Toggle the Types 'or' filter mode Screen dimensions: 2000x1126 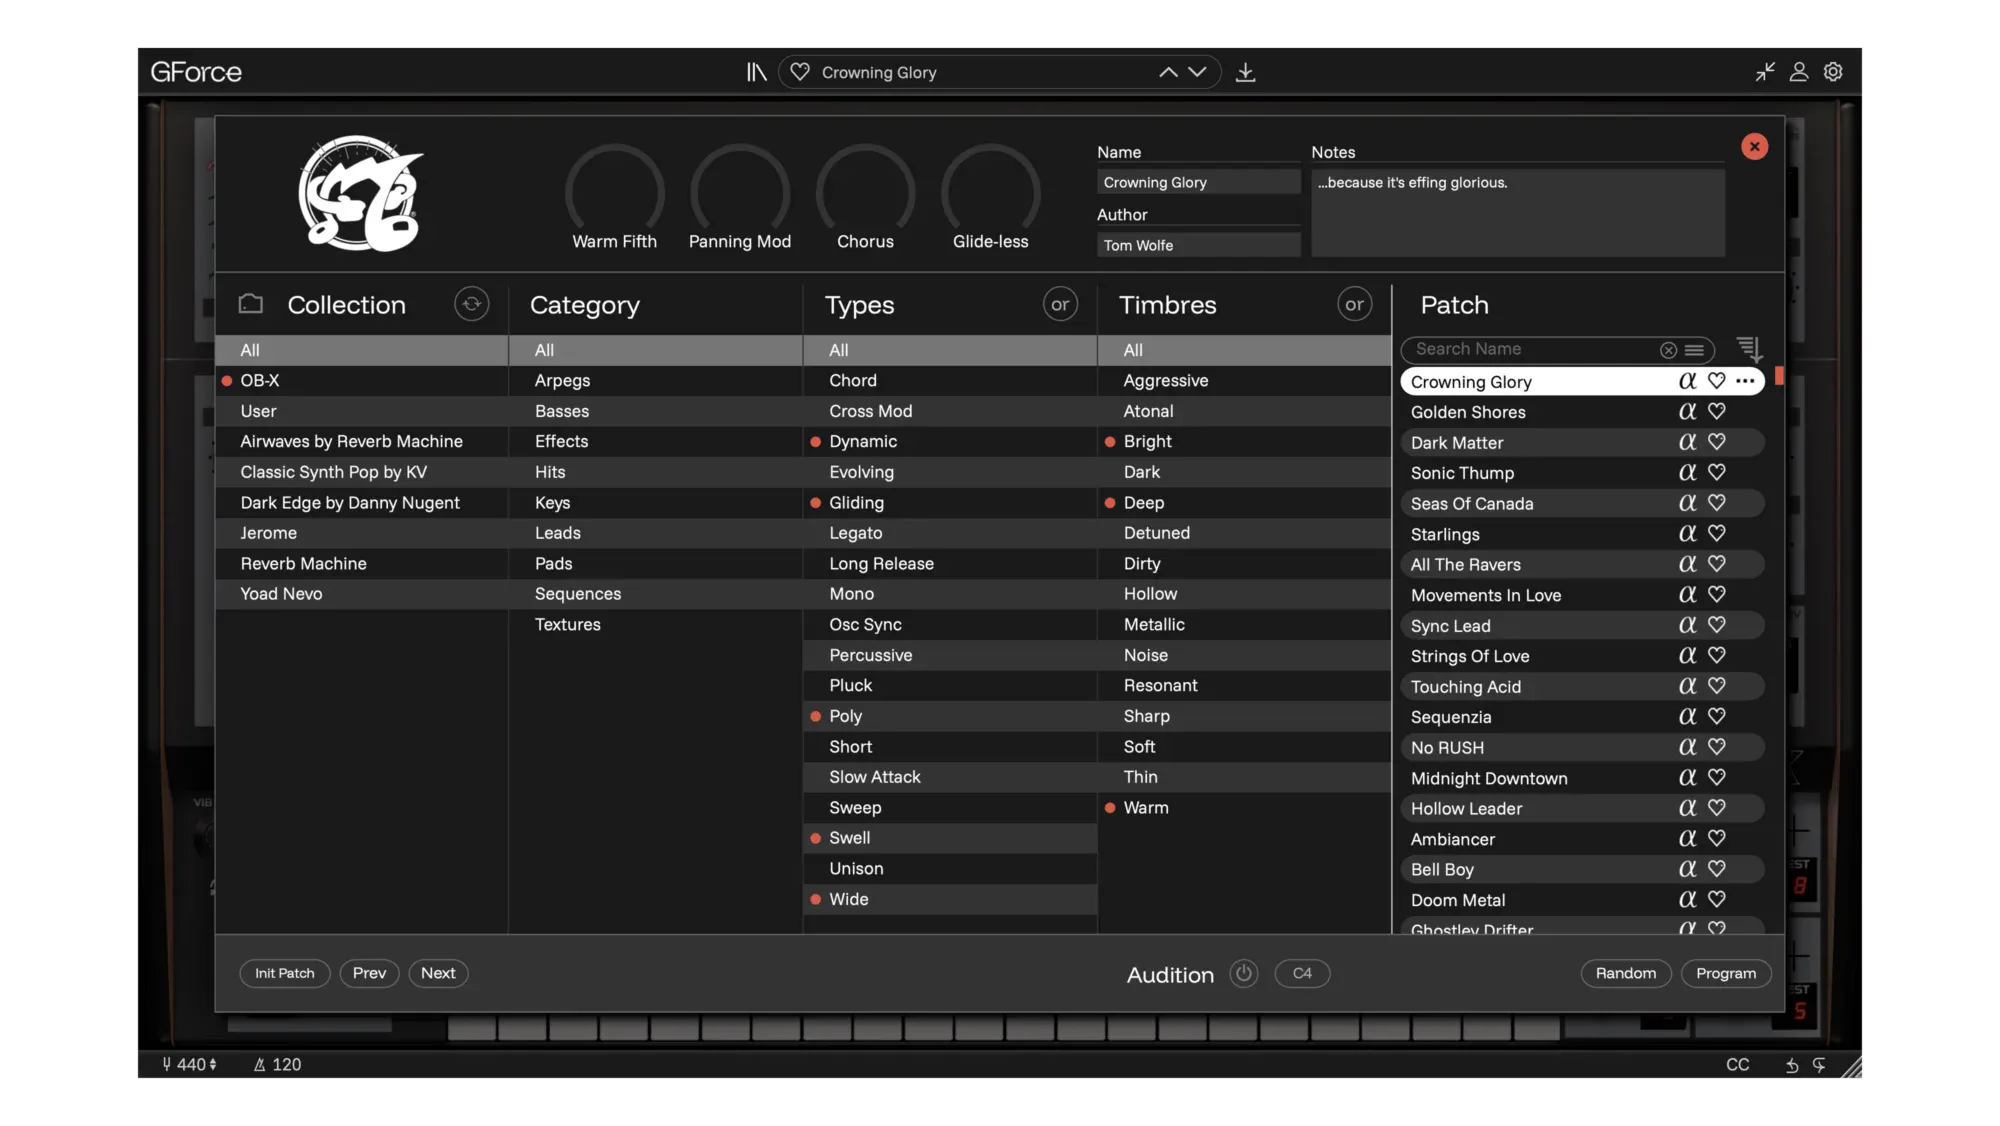(x=1060, y=304)
